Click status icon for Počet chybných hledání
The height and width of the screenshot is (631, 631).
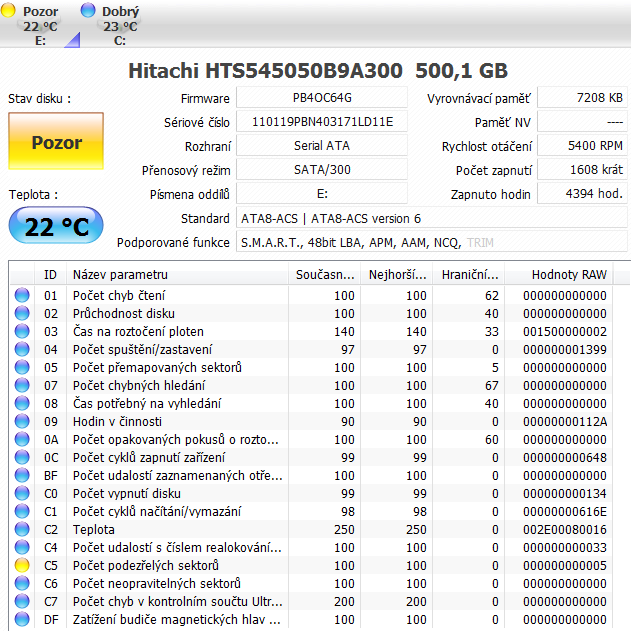pos(22,386)
